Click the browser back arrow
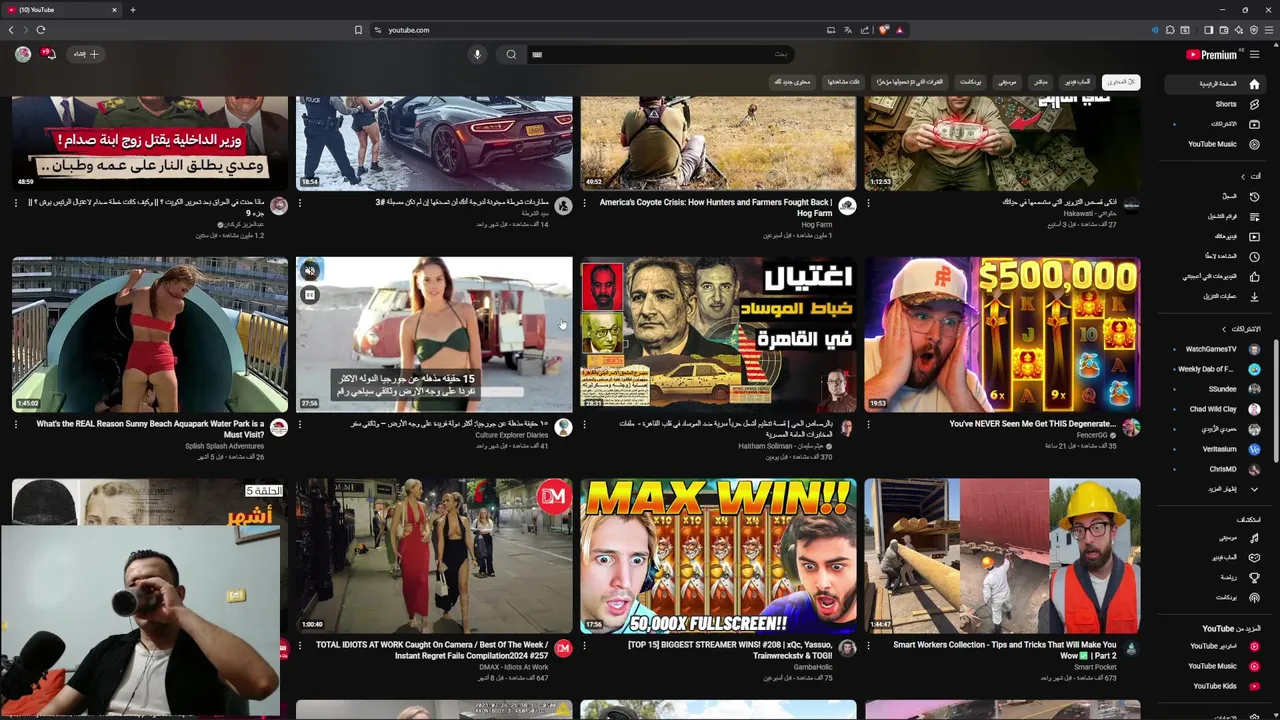This screenshot has height=720, width=1280. [11, 30]
